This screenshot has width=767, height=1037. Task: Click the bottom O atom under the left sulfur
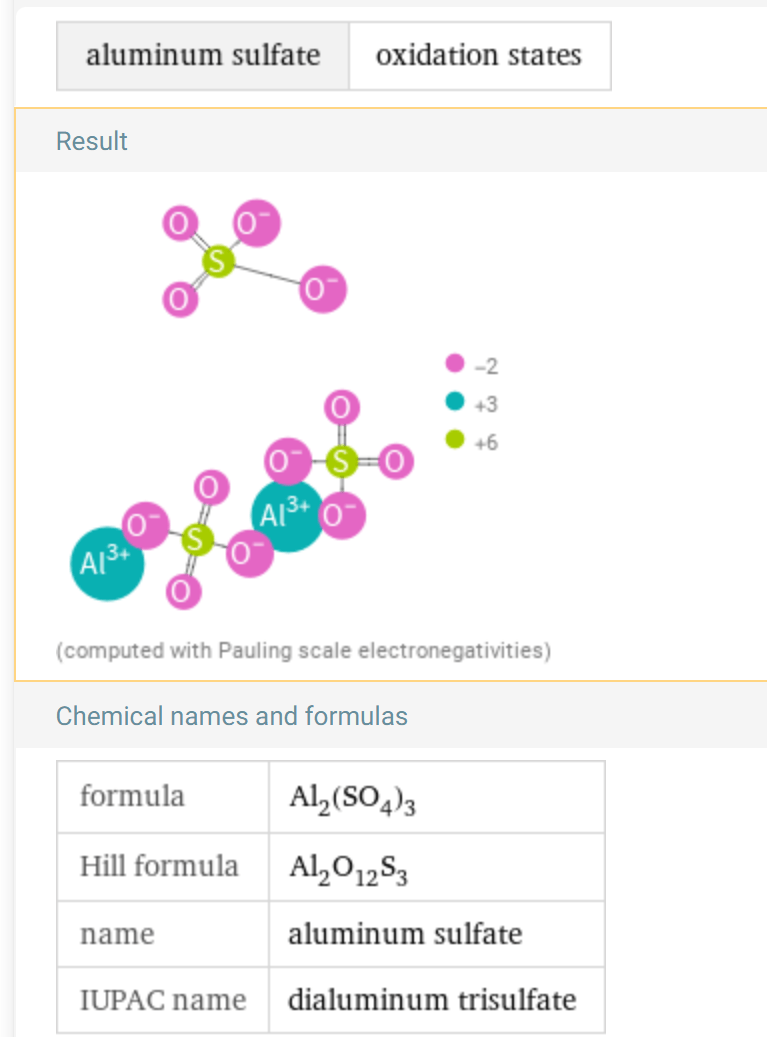click(183, 591)
